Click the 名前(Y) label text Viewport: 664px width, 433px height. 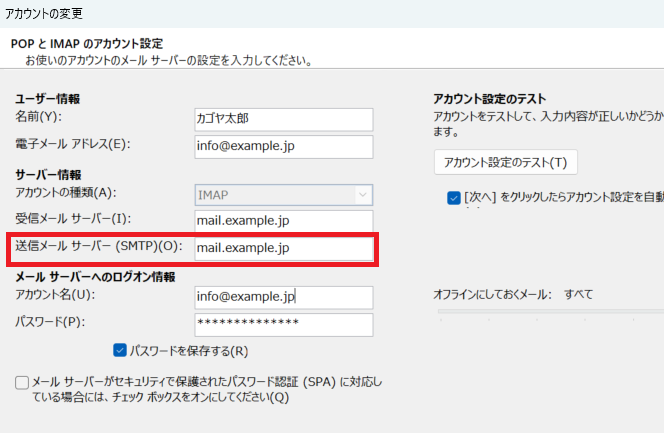click(x=38, y=119)
